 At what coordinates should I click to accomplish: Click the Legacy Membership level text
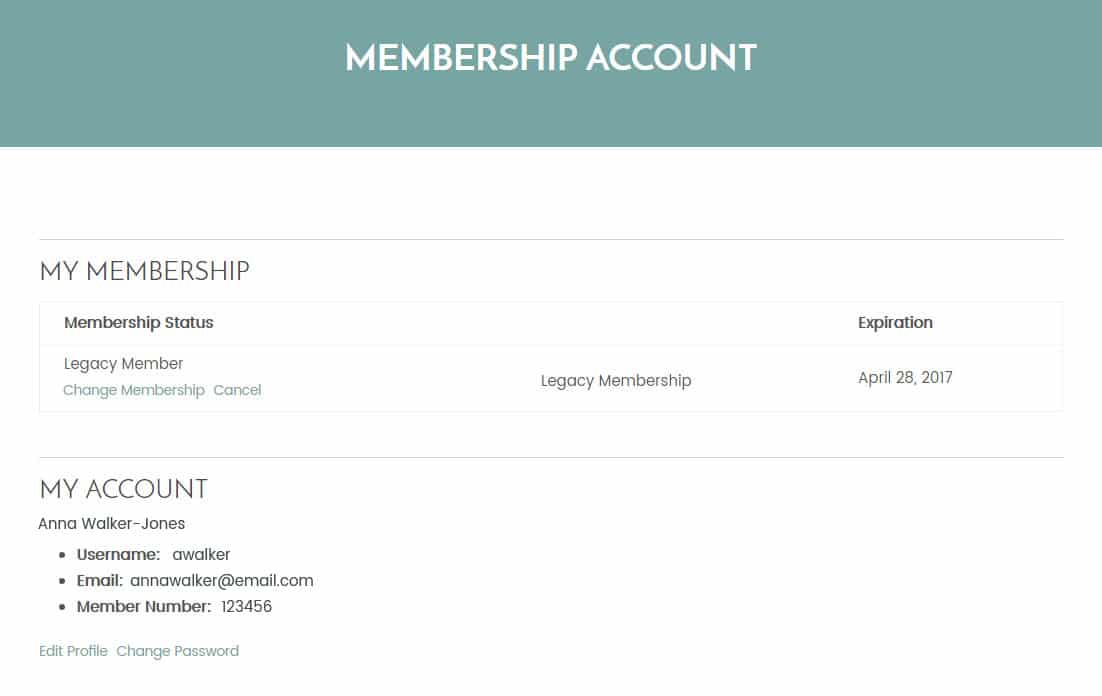click(615, 381)
